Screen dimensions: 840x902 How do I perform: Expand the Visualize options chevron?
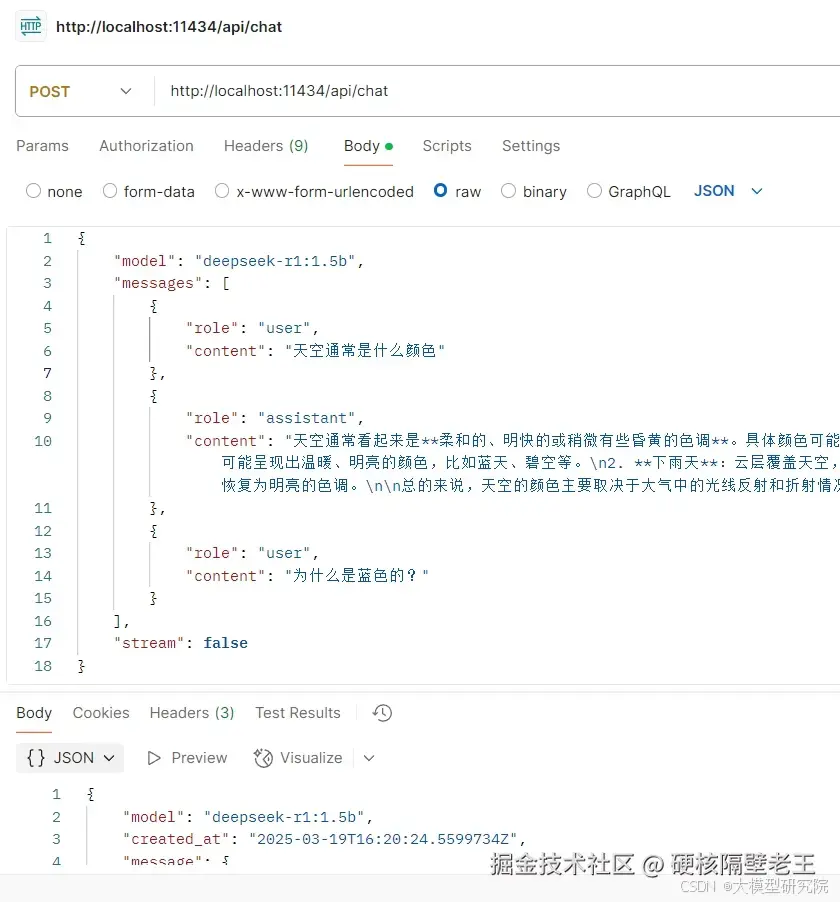369,758
